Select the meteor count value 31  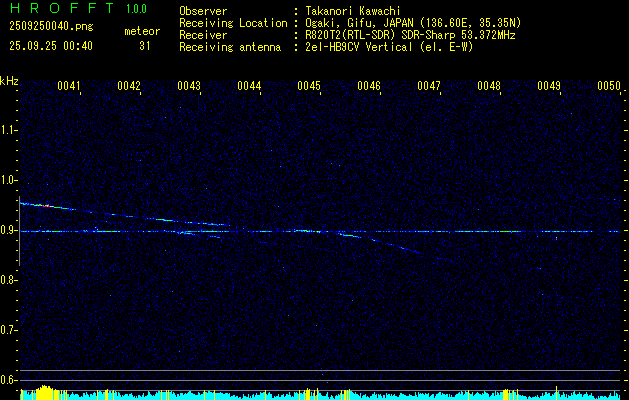tap(145, 46)
